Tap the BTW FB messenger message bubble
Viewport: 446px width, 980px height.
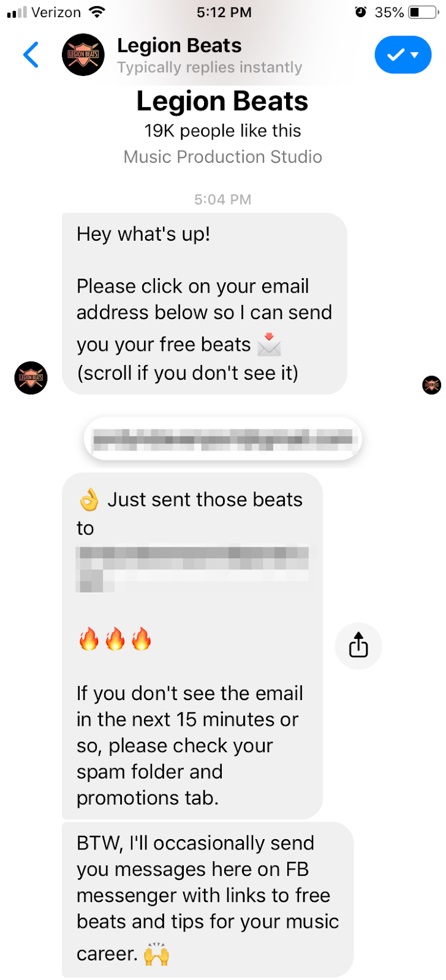tap(208, 899)
